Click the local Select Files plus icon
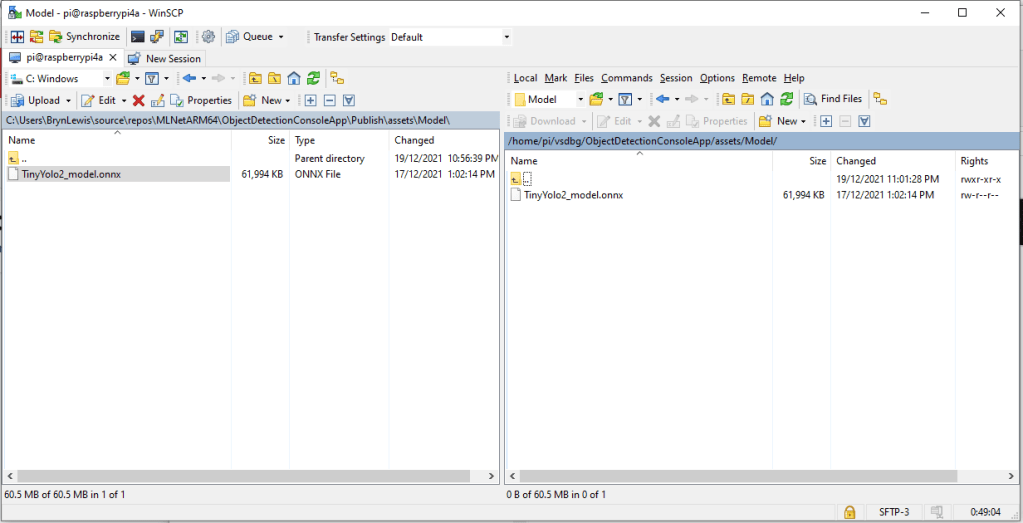The height and width of the screenshot is (523, 1023). coord(310,100)
